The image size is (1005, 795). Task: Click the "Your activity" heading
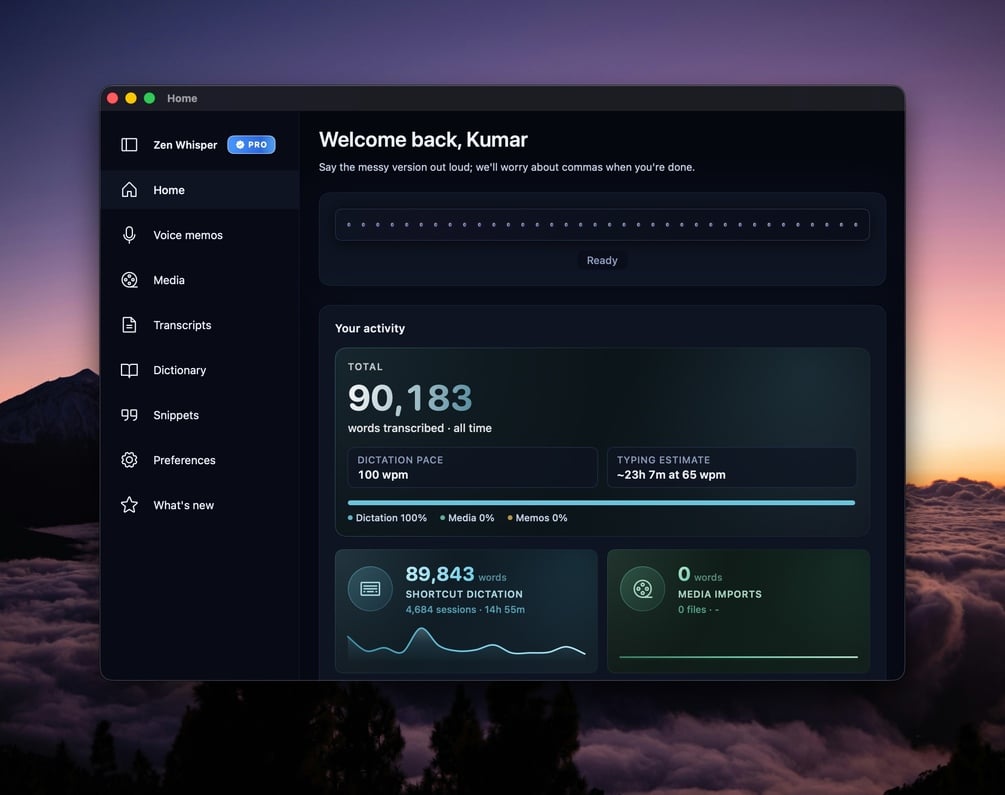370,328
